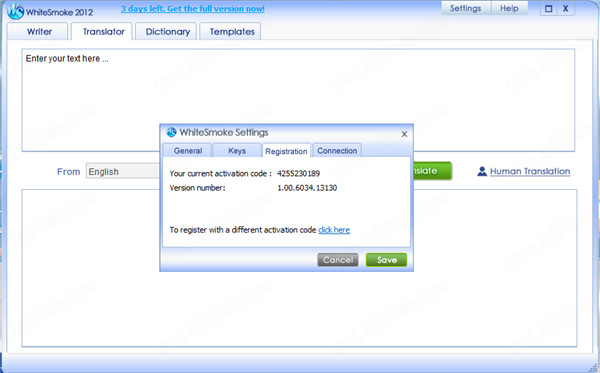
Task: Switch to the Translator tab
Action: [x=103, y=32]
